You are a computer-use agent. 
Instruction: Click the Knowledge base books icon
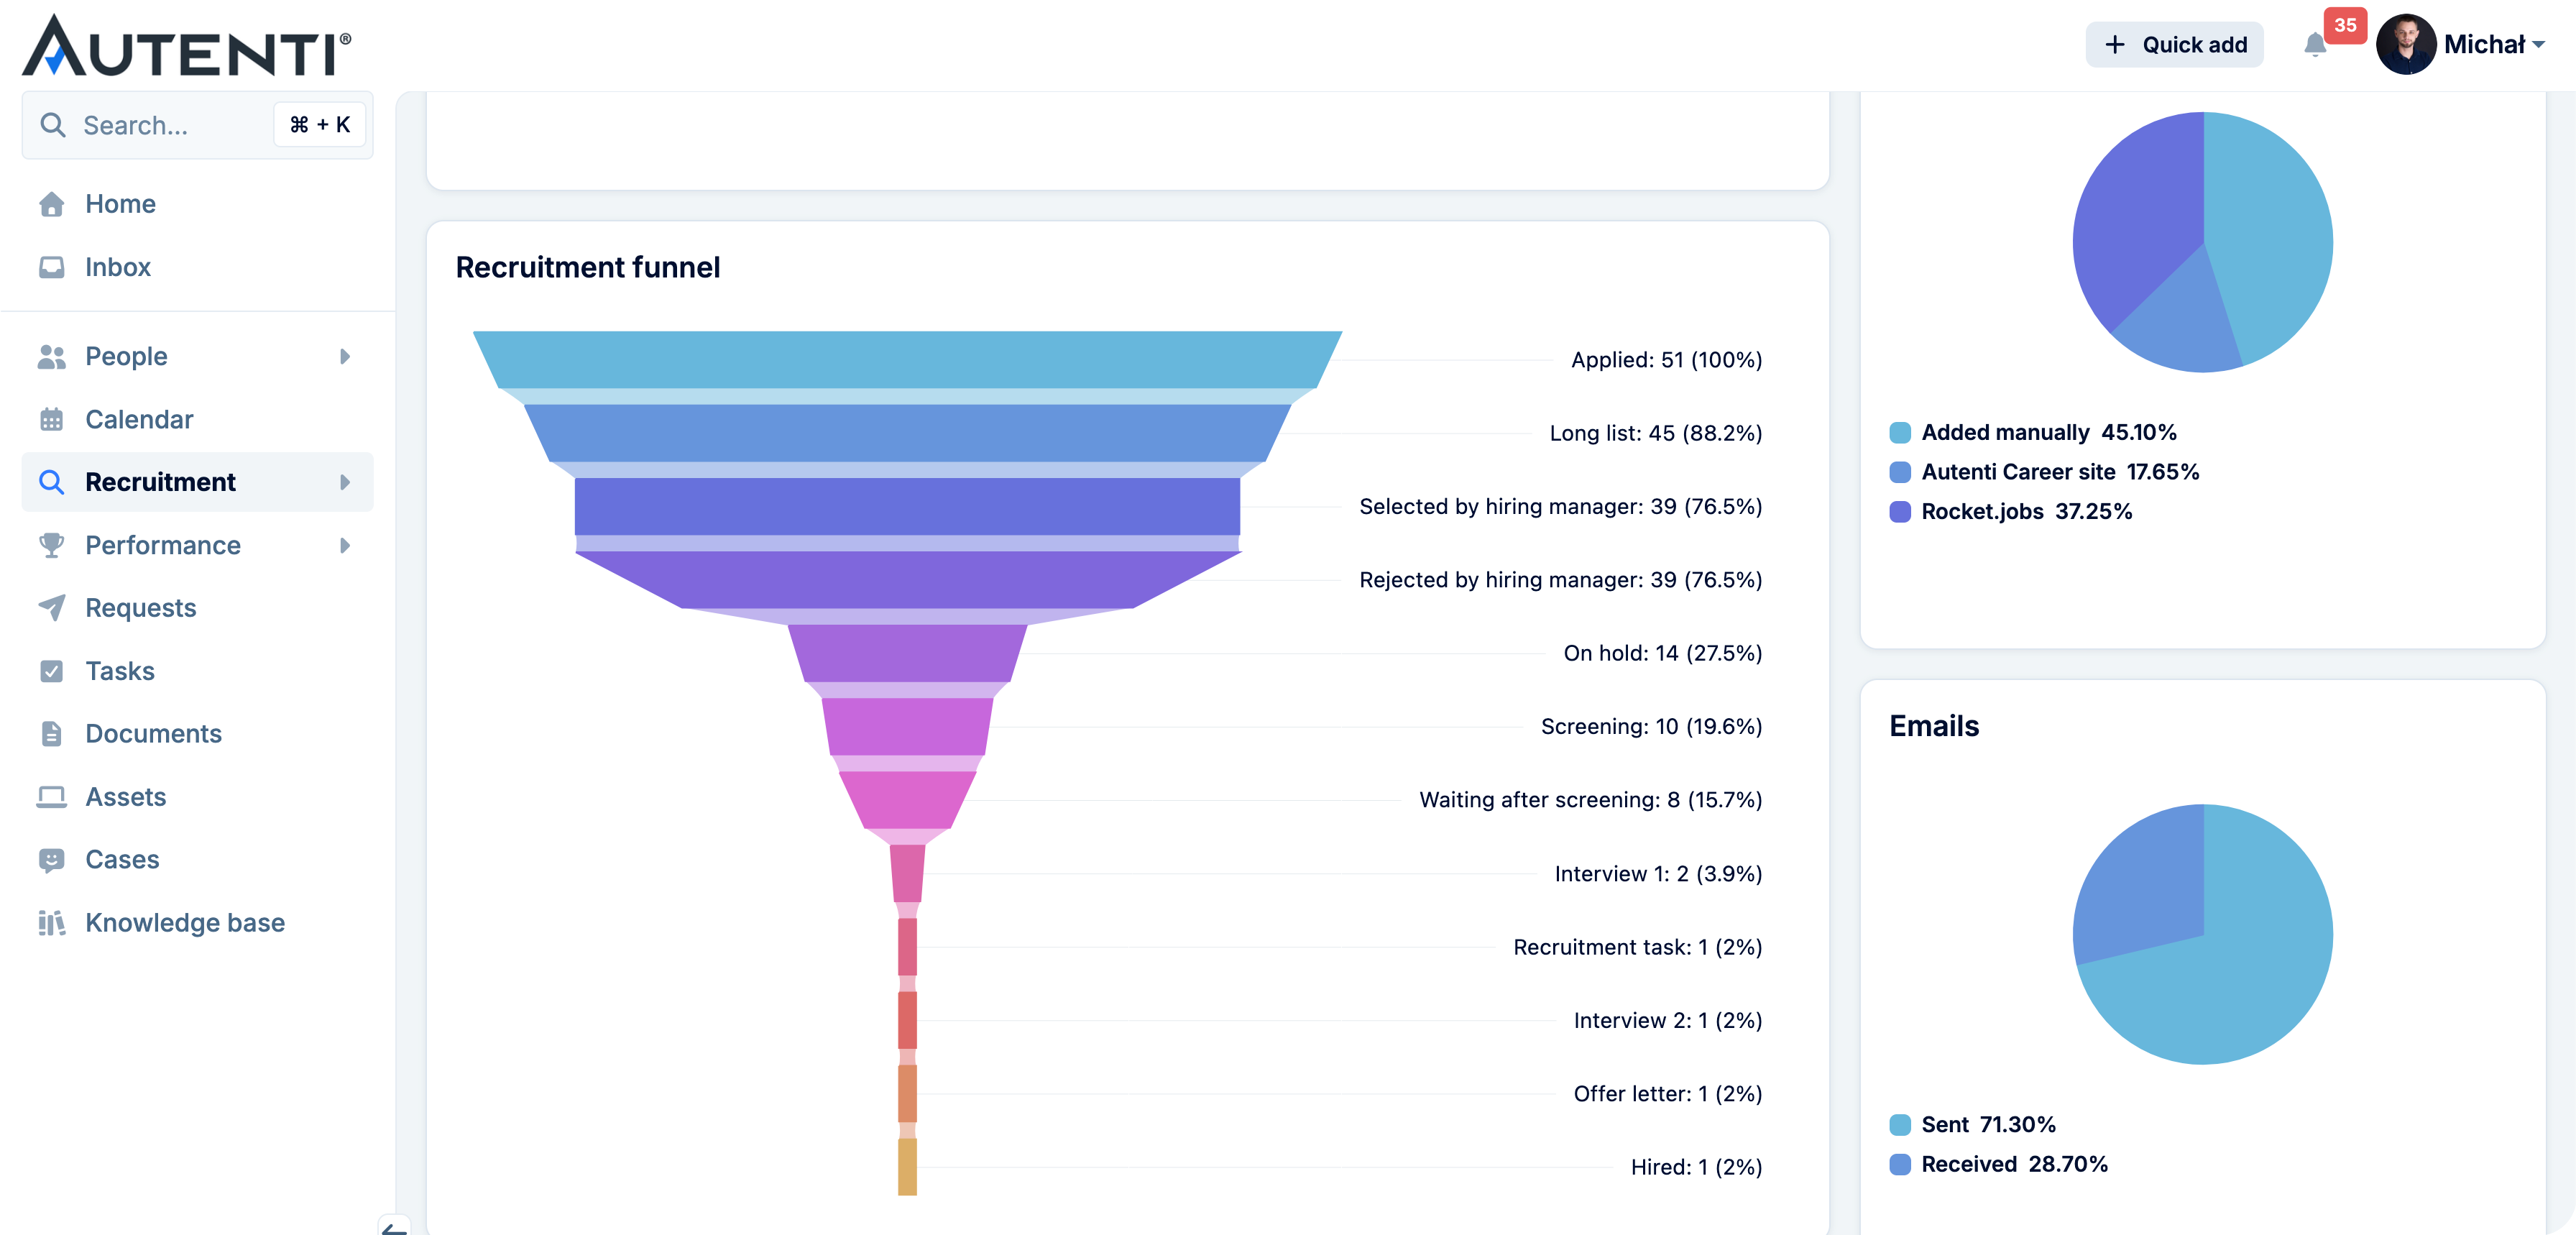pos(51,923)
